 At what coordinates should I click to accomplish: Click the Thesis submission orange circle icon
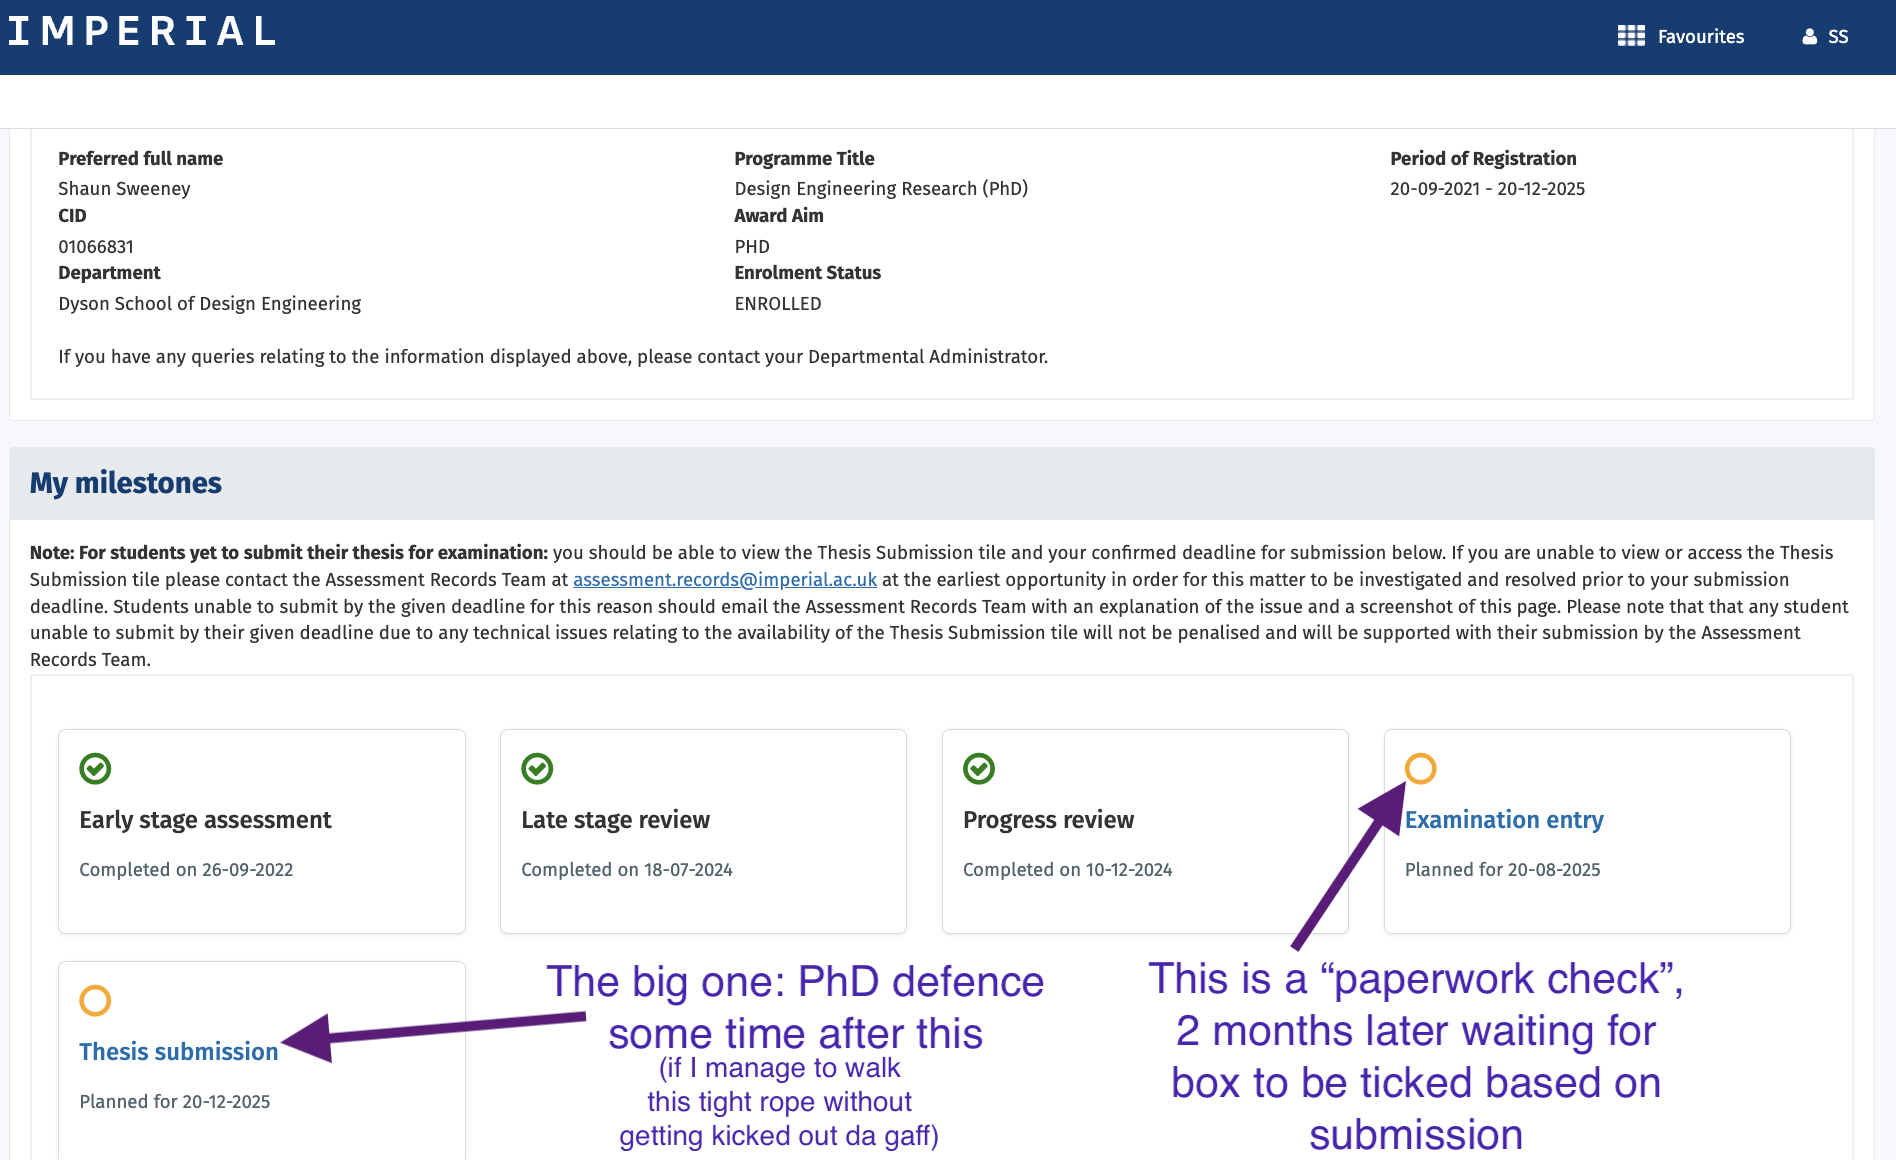(95, 1000)
